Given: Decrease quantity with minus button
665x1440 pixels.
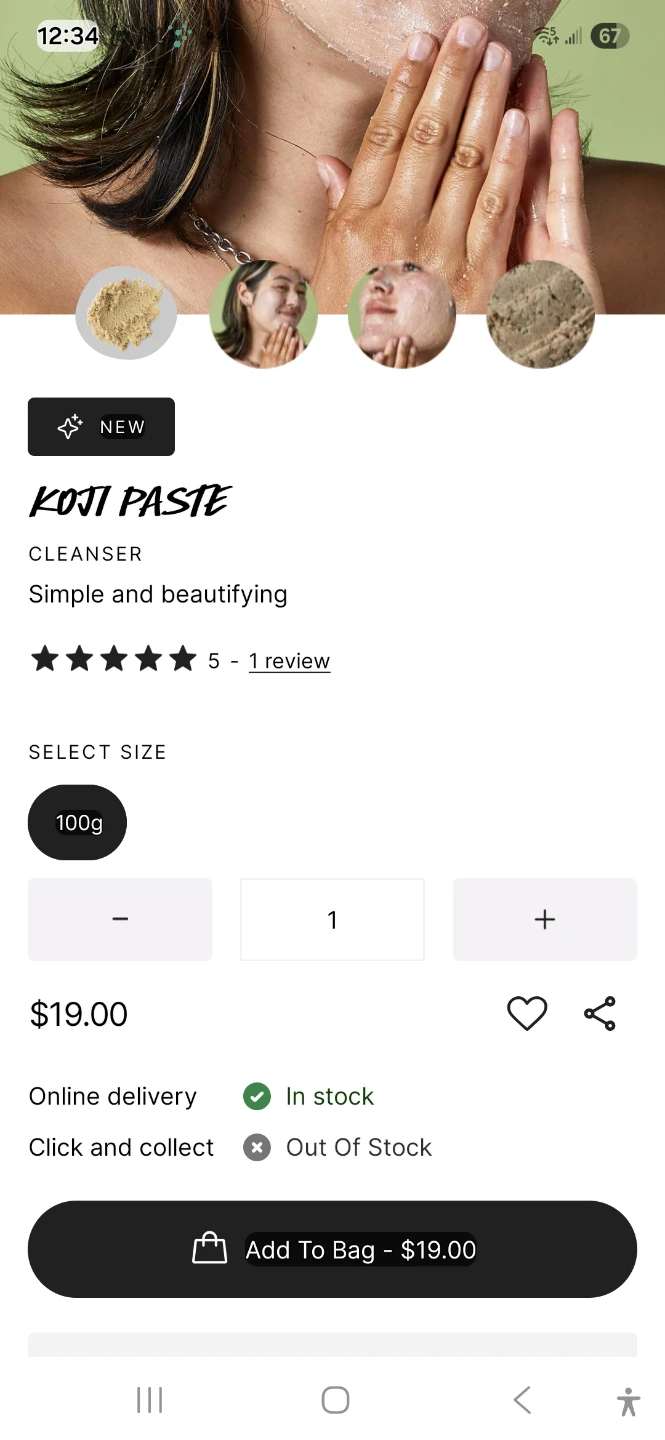Looking at the screenshot, I should [120, 919].
